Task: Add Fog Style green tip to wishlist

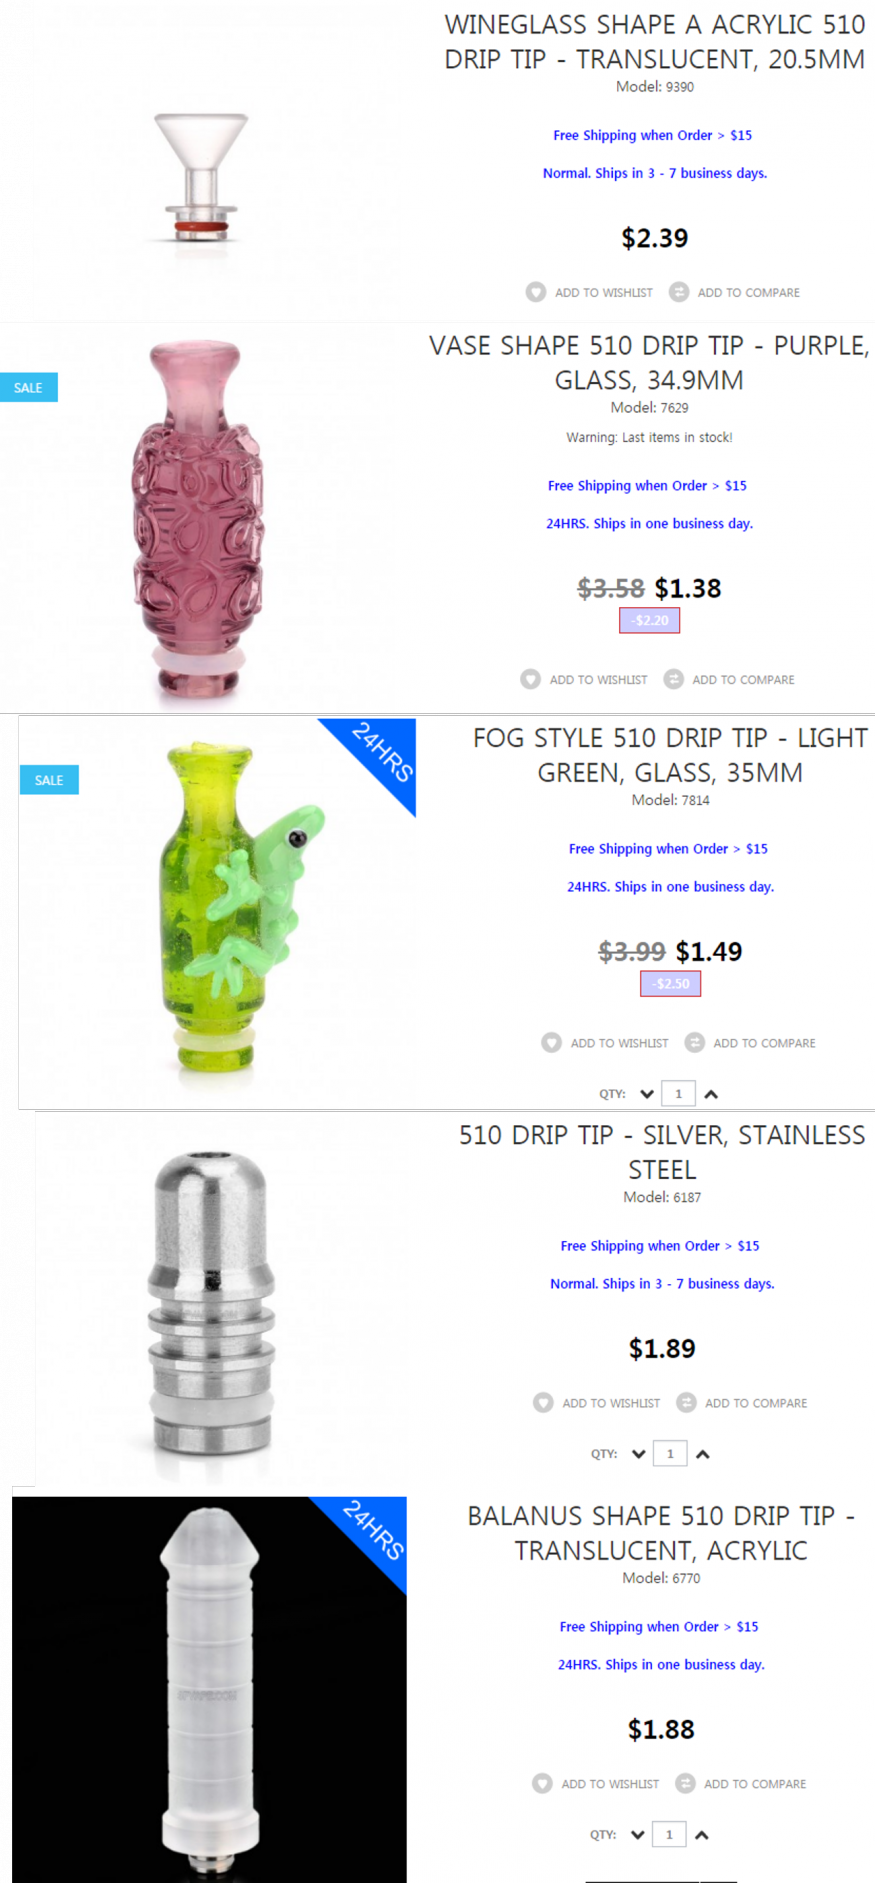Action: (x=605, y=1042)
